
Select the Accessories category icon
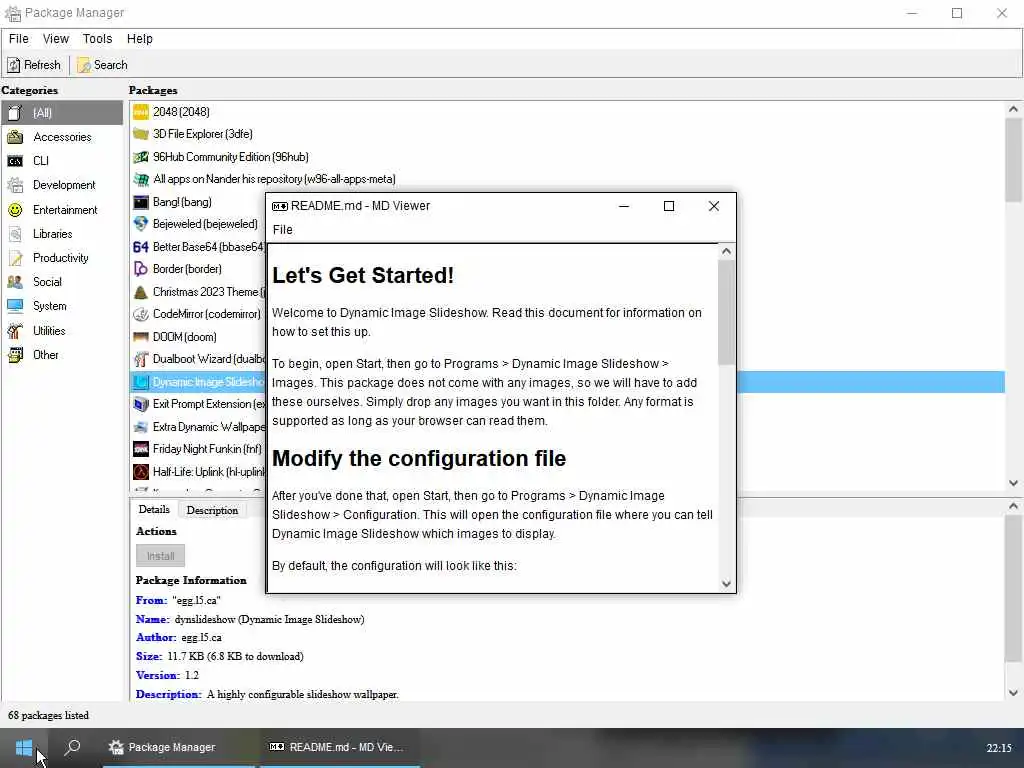pyautogui.click(x=15, y=137)
